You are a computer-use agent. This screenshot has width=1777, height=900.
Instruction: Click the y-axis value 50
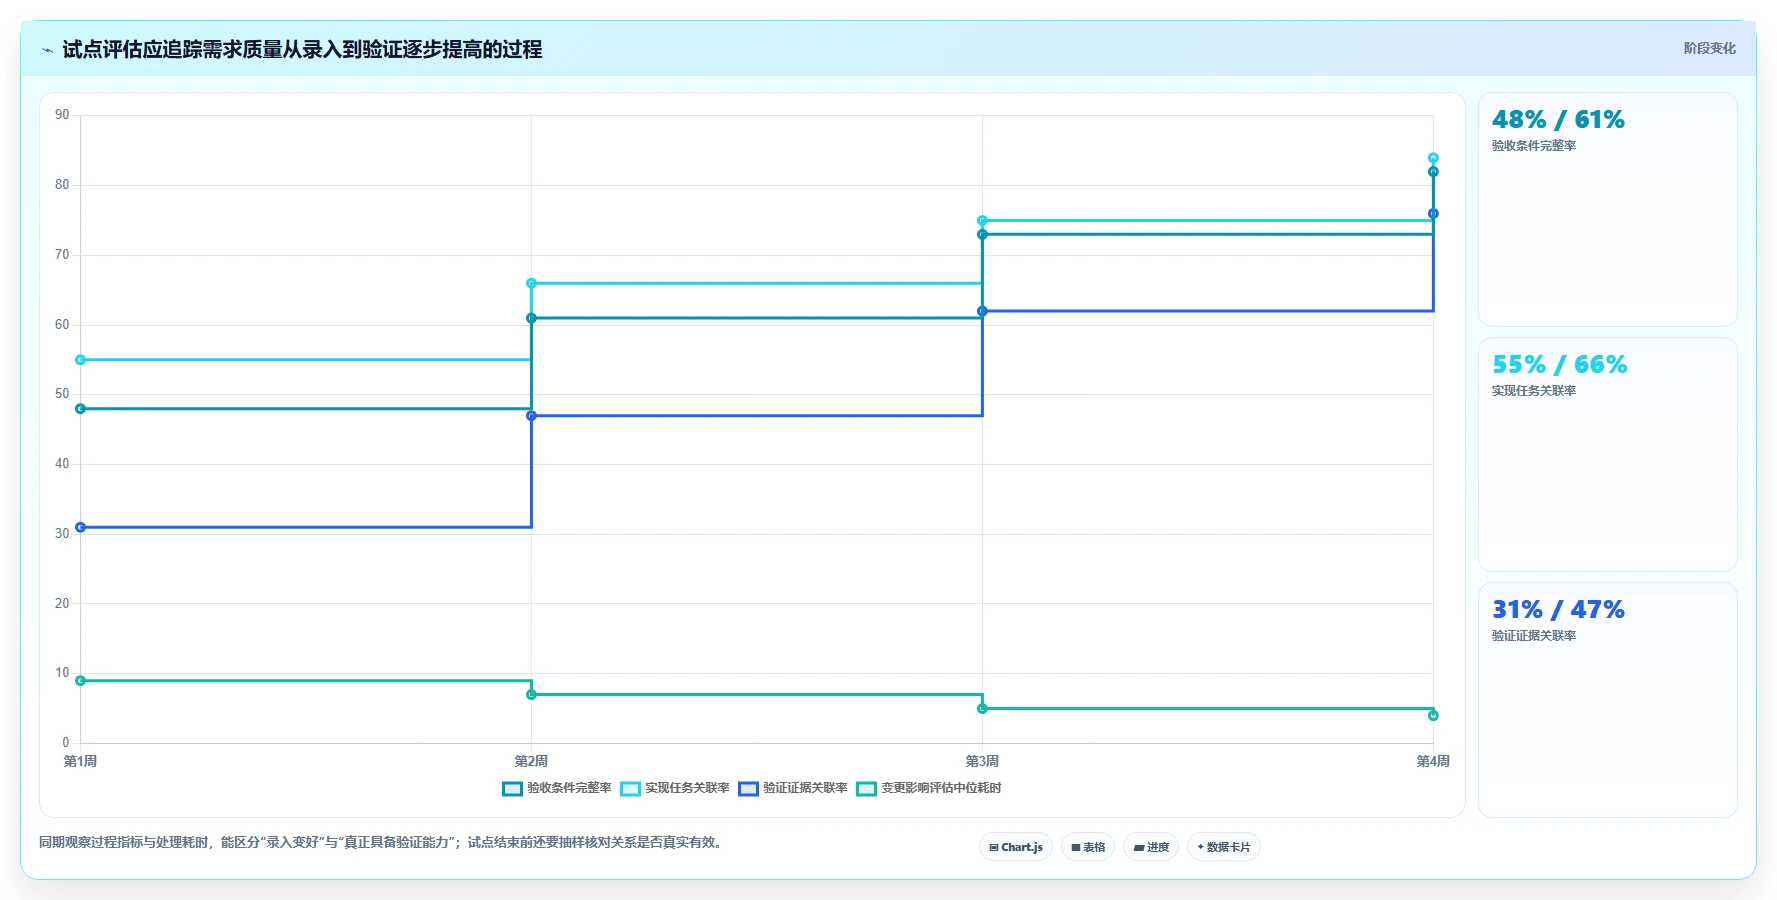pyautogui.click(x=62, y=394)
